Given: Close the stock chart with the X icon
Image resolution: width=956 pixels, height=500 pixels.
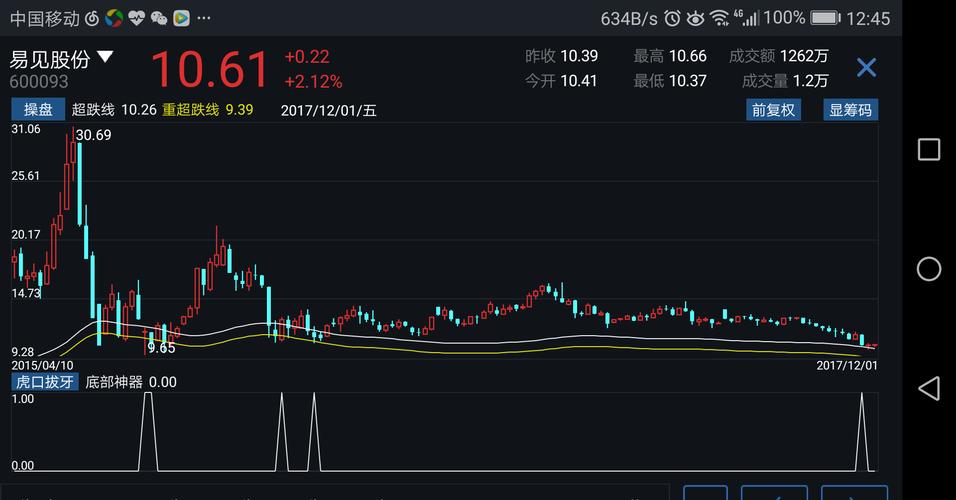Looking at the screenshot, I should 866,68.
